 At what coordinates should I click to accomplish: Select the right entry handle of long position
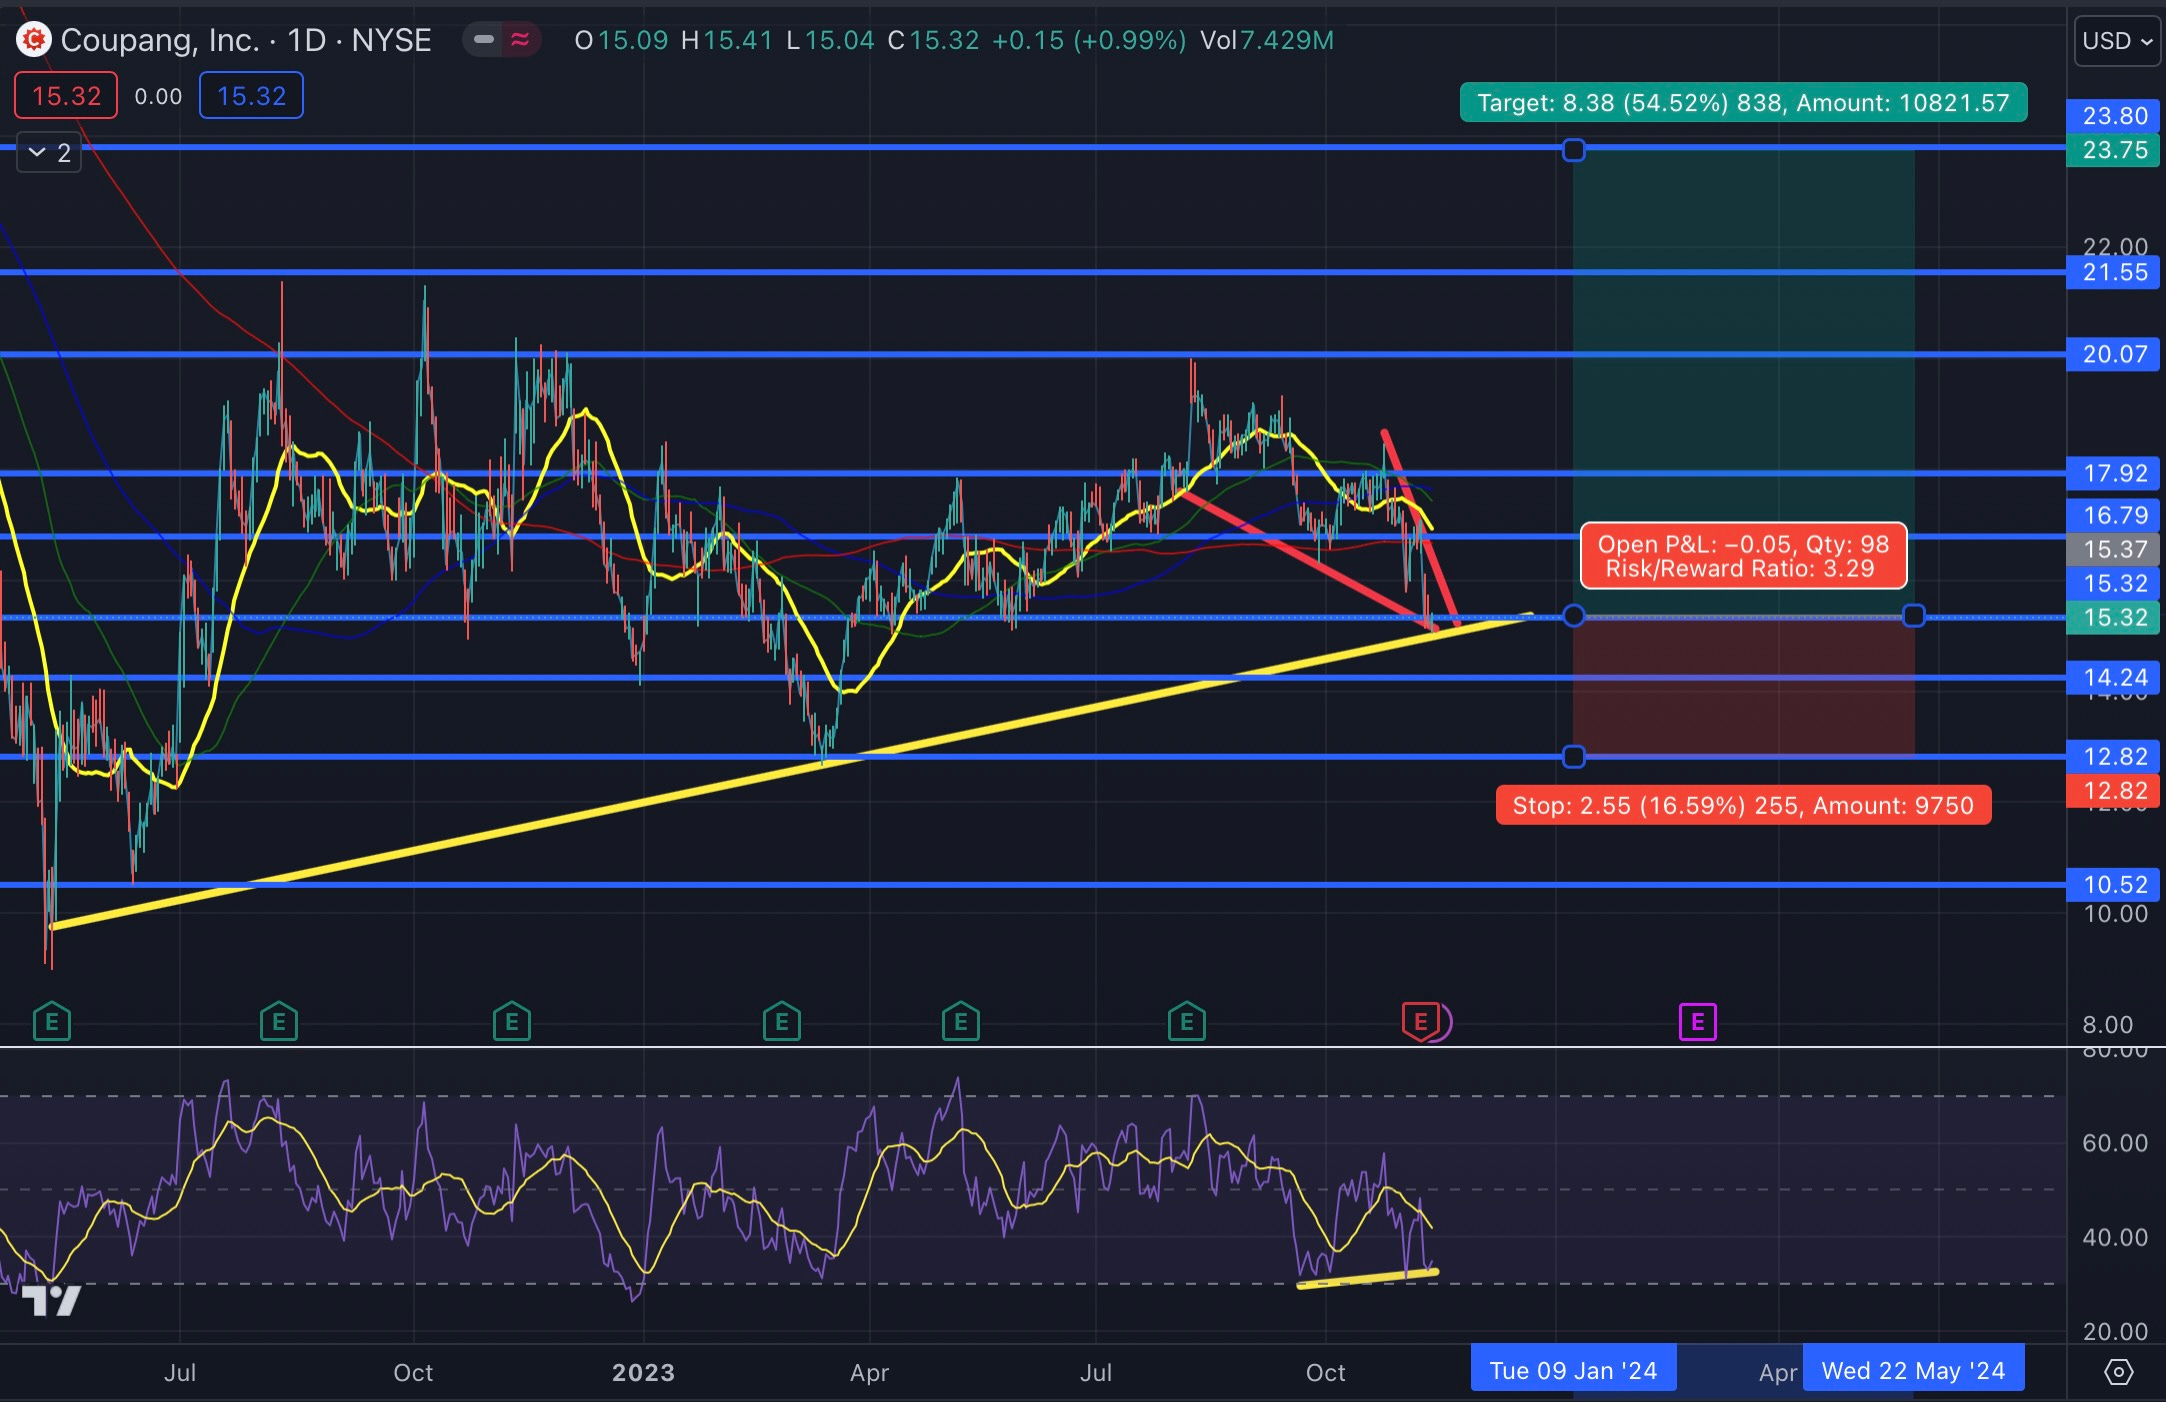click(x=1914, y=616)
